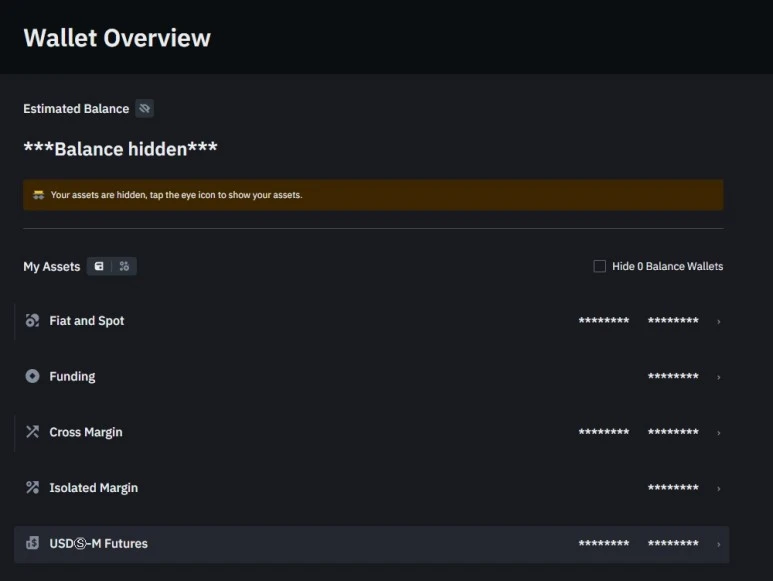The image size is (773, 581).
Task: Click the hidden assets warning banner text
Action: click(176, 195)
